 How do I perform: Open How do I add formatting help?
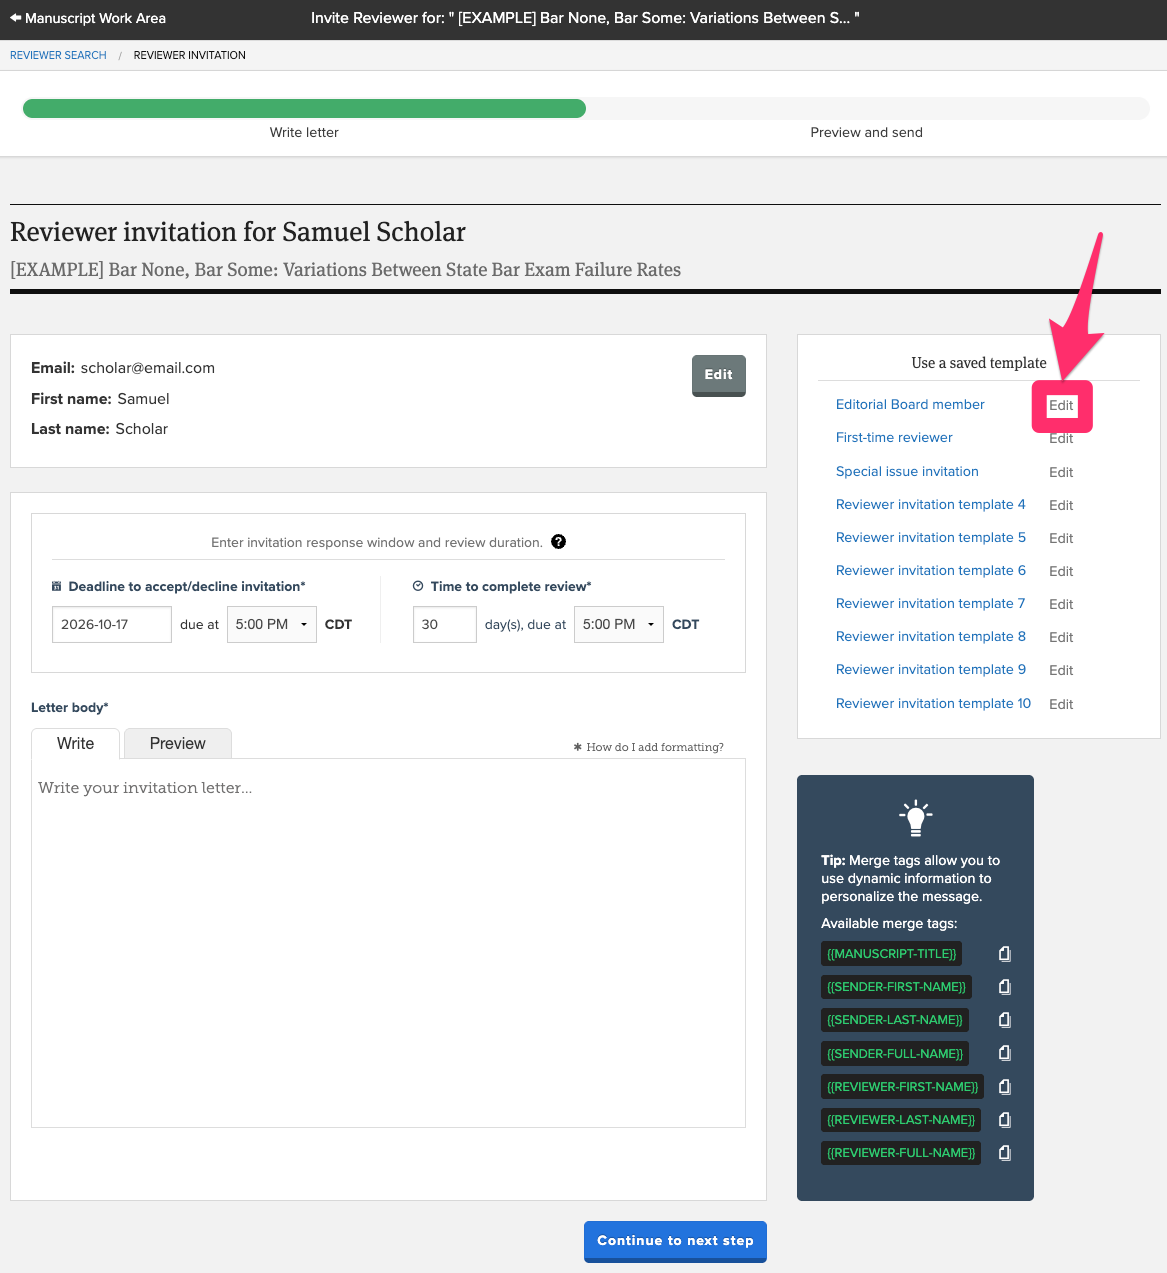click(649, 747)
